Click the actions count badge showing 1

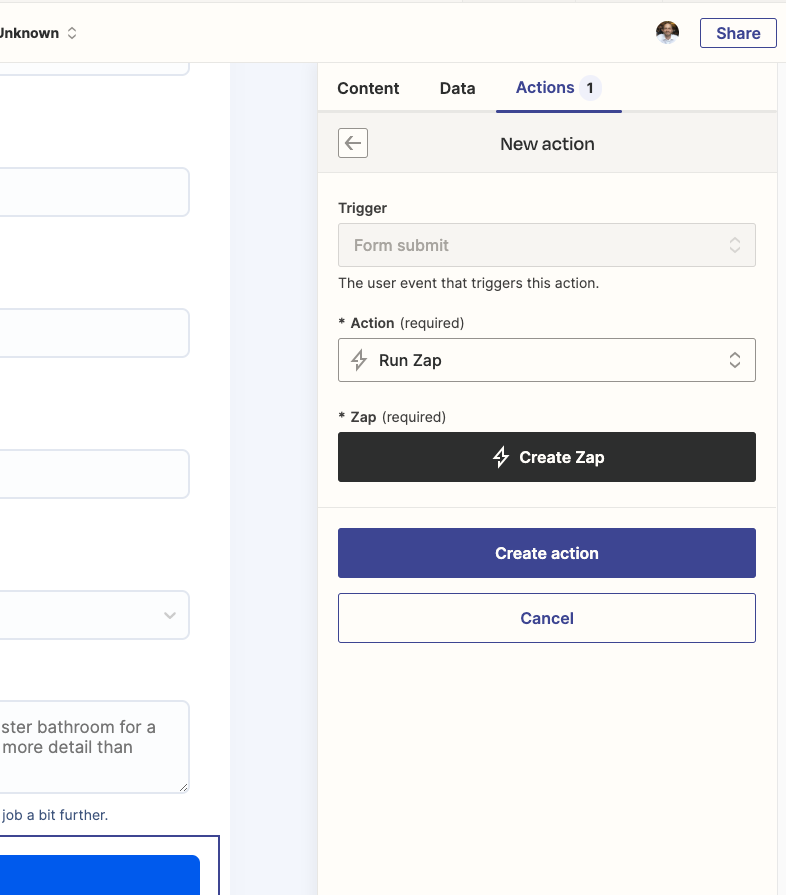[590, 88]
